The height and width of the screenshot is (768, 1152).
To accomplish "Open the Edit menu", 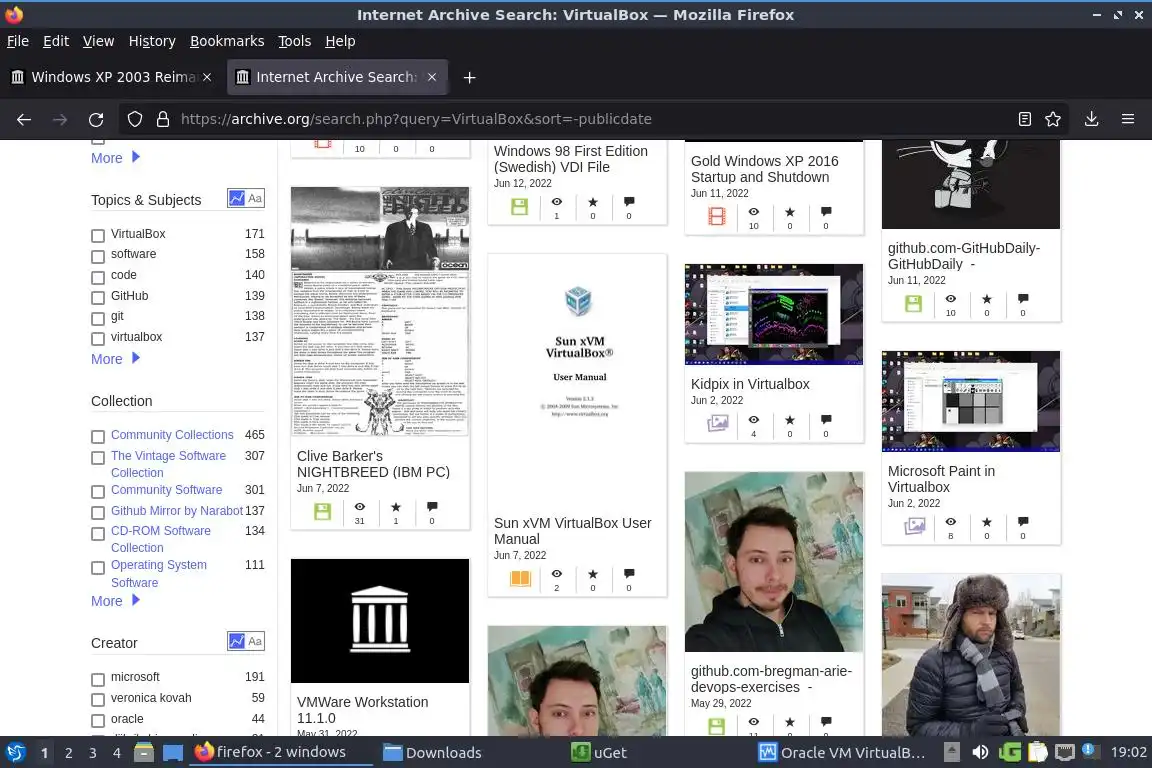I will [56, 41].
